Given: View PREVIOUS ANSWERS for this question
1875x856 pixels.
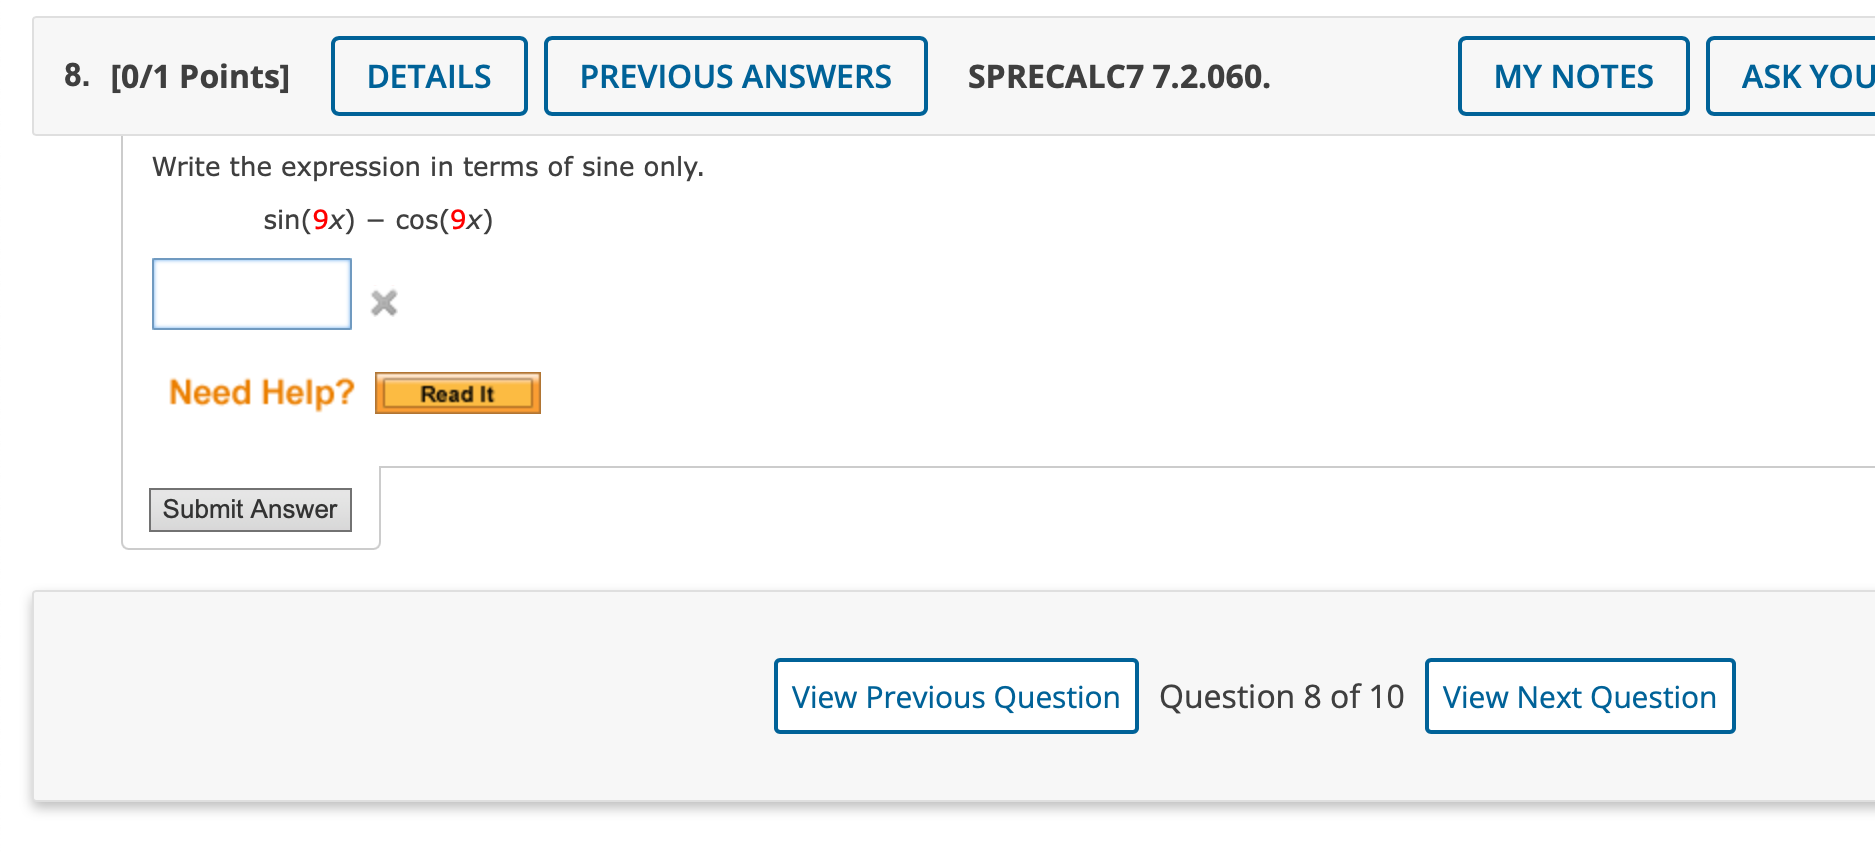Looking at the screenshot, I should click(x=736, y=76).
